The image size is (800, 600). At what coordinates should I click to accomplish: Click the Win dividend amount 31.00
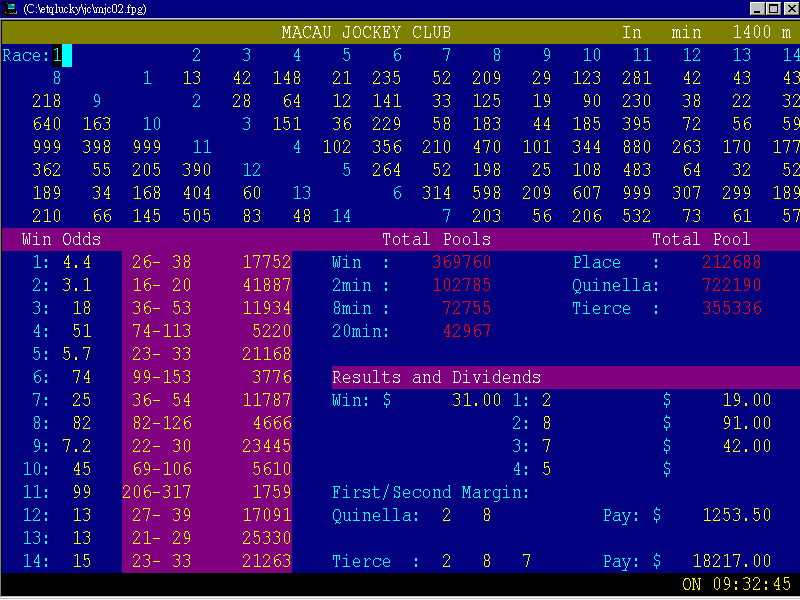476,400
